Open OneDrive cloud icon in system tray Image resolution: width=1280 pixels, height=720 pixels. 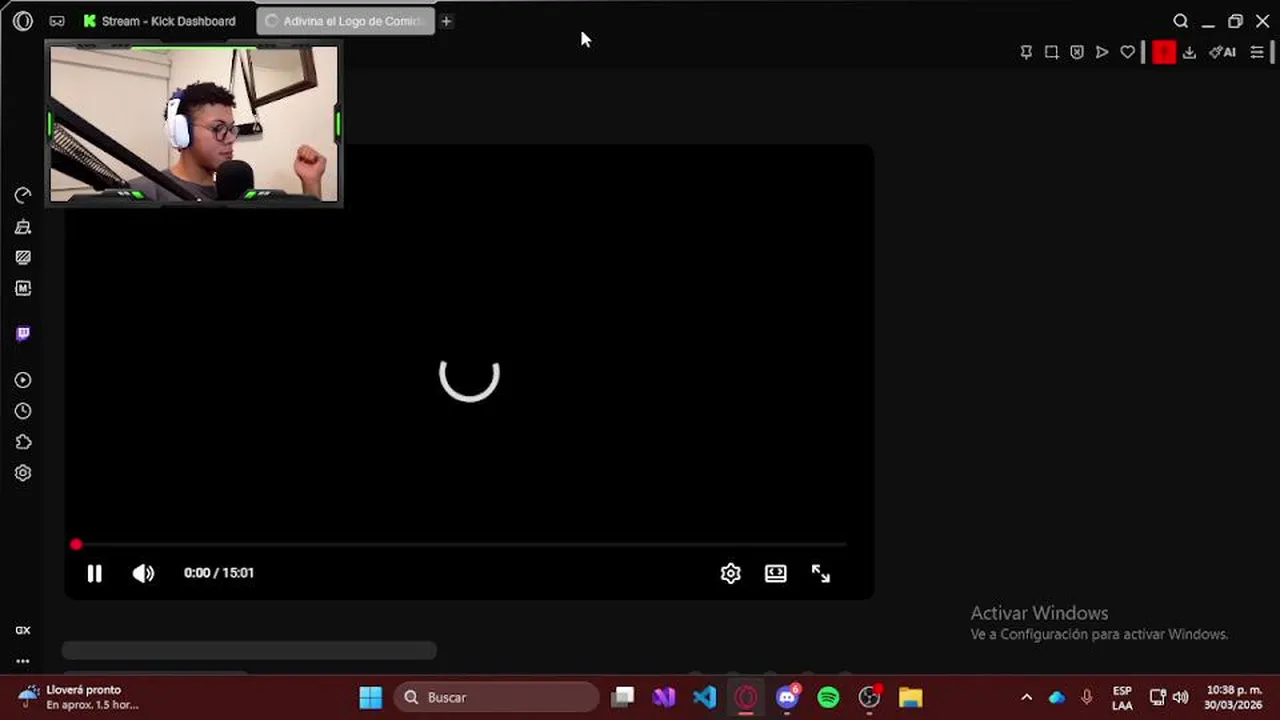pyautogui.click(x=1057, y=697)
